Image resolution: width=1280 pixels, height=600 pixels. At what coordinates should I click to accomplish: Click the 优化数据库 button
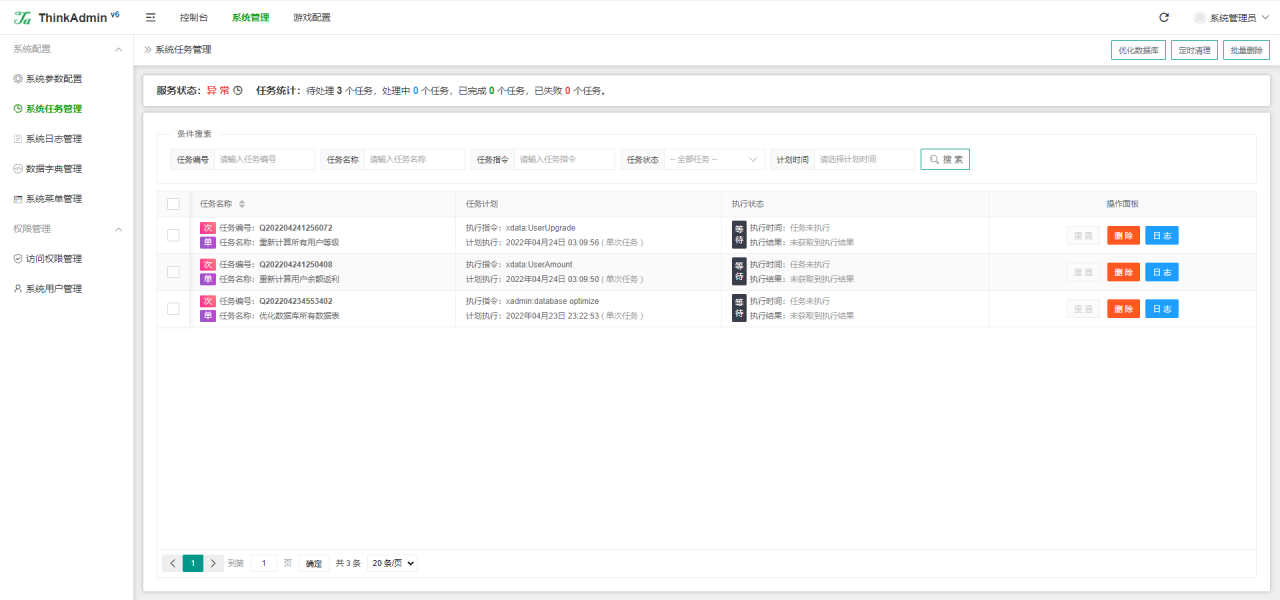point(1138,50)
